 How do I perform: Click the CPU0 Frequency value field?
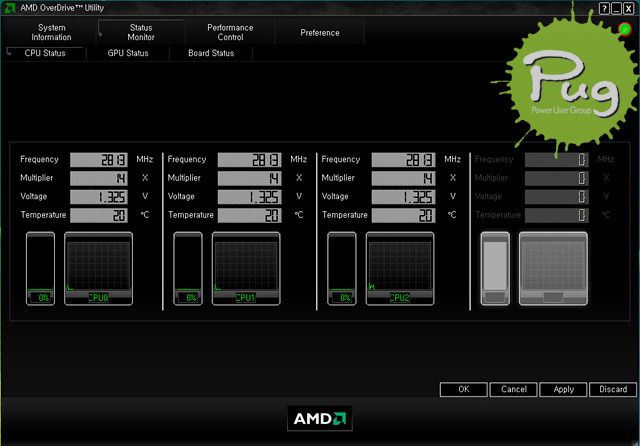99,160
